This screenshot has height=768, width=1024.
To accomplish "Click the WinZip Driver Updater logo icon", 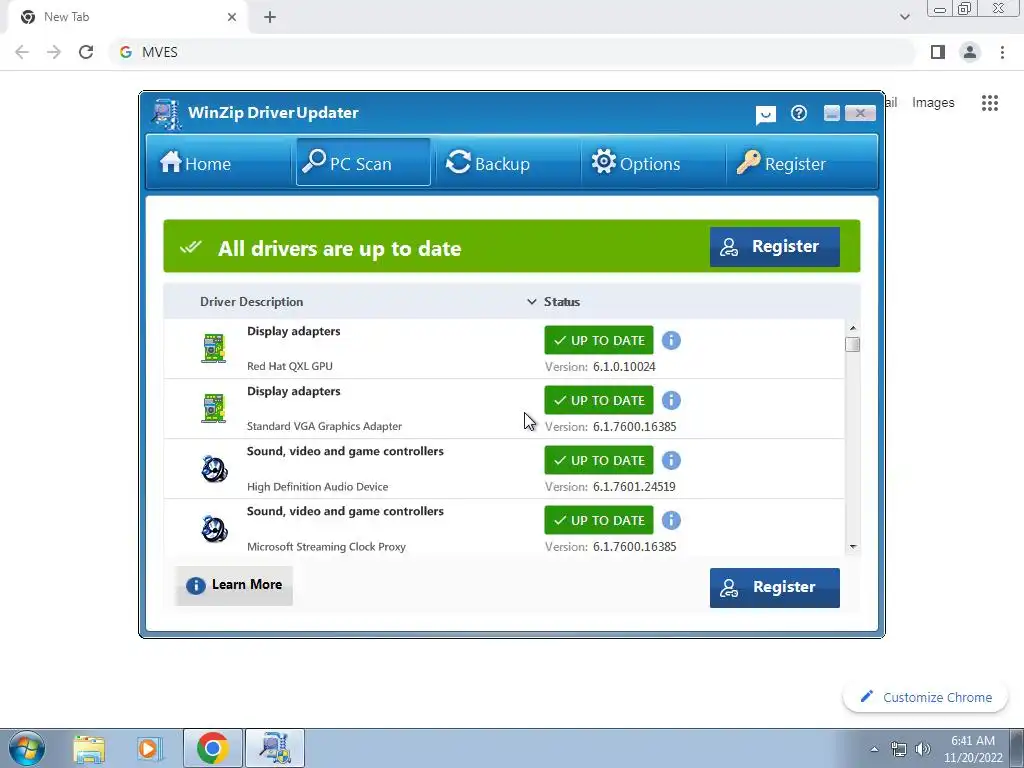I will click(167, 114).
